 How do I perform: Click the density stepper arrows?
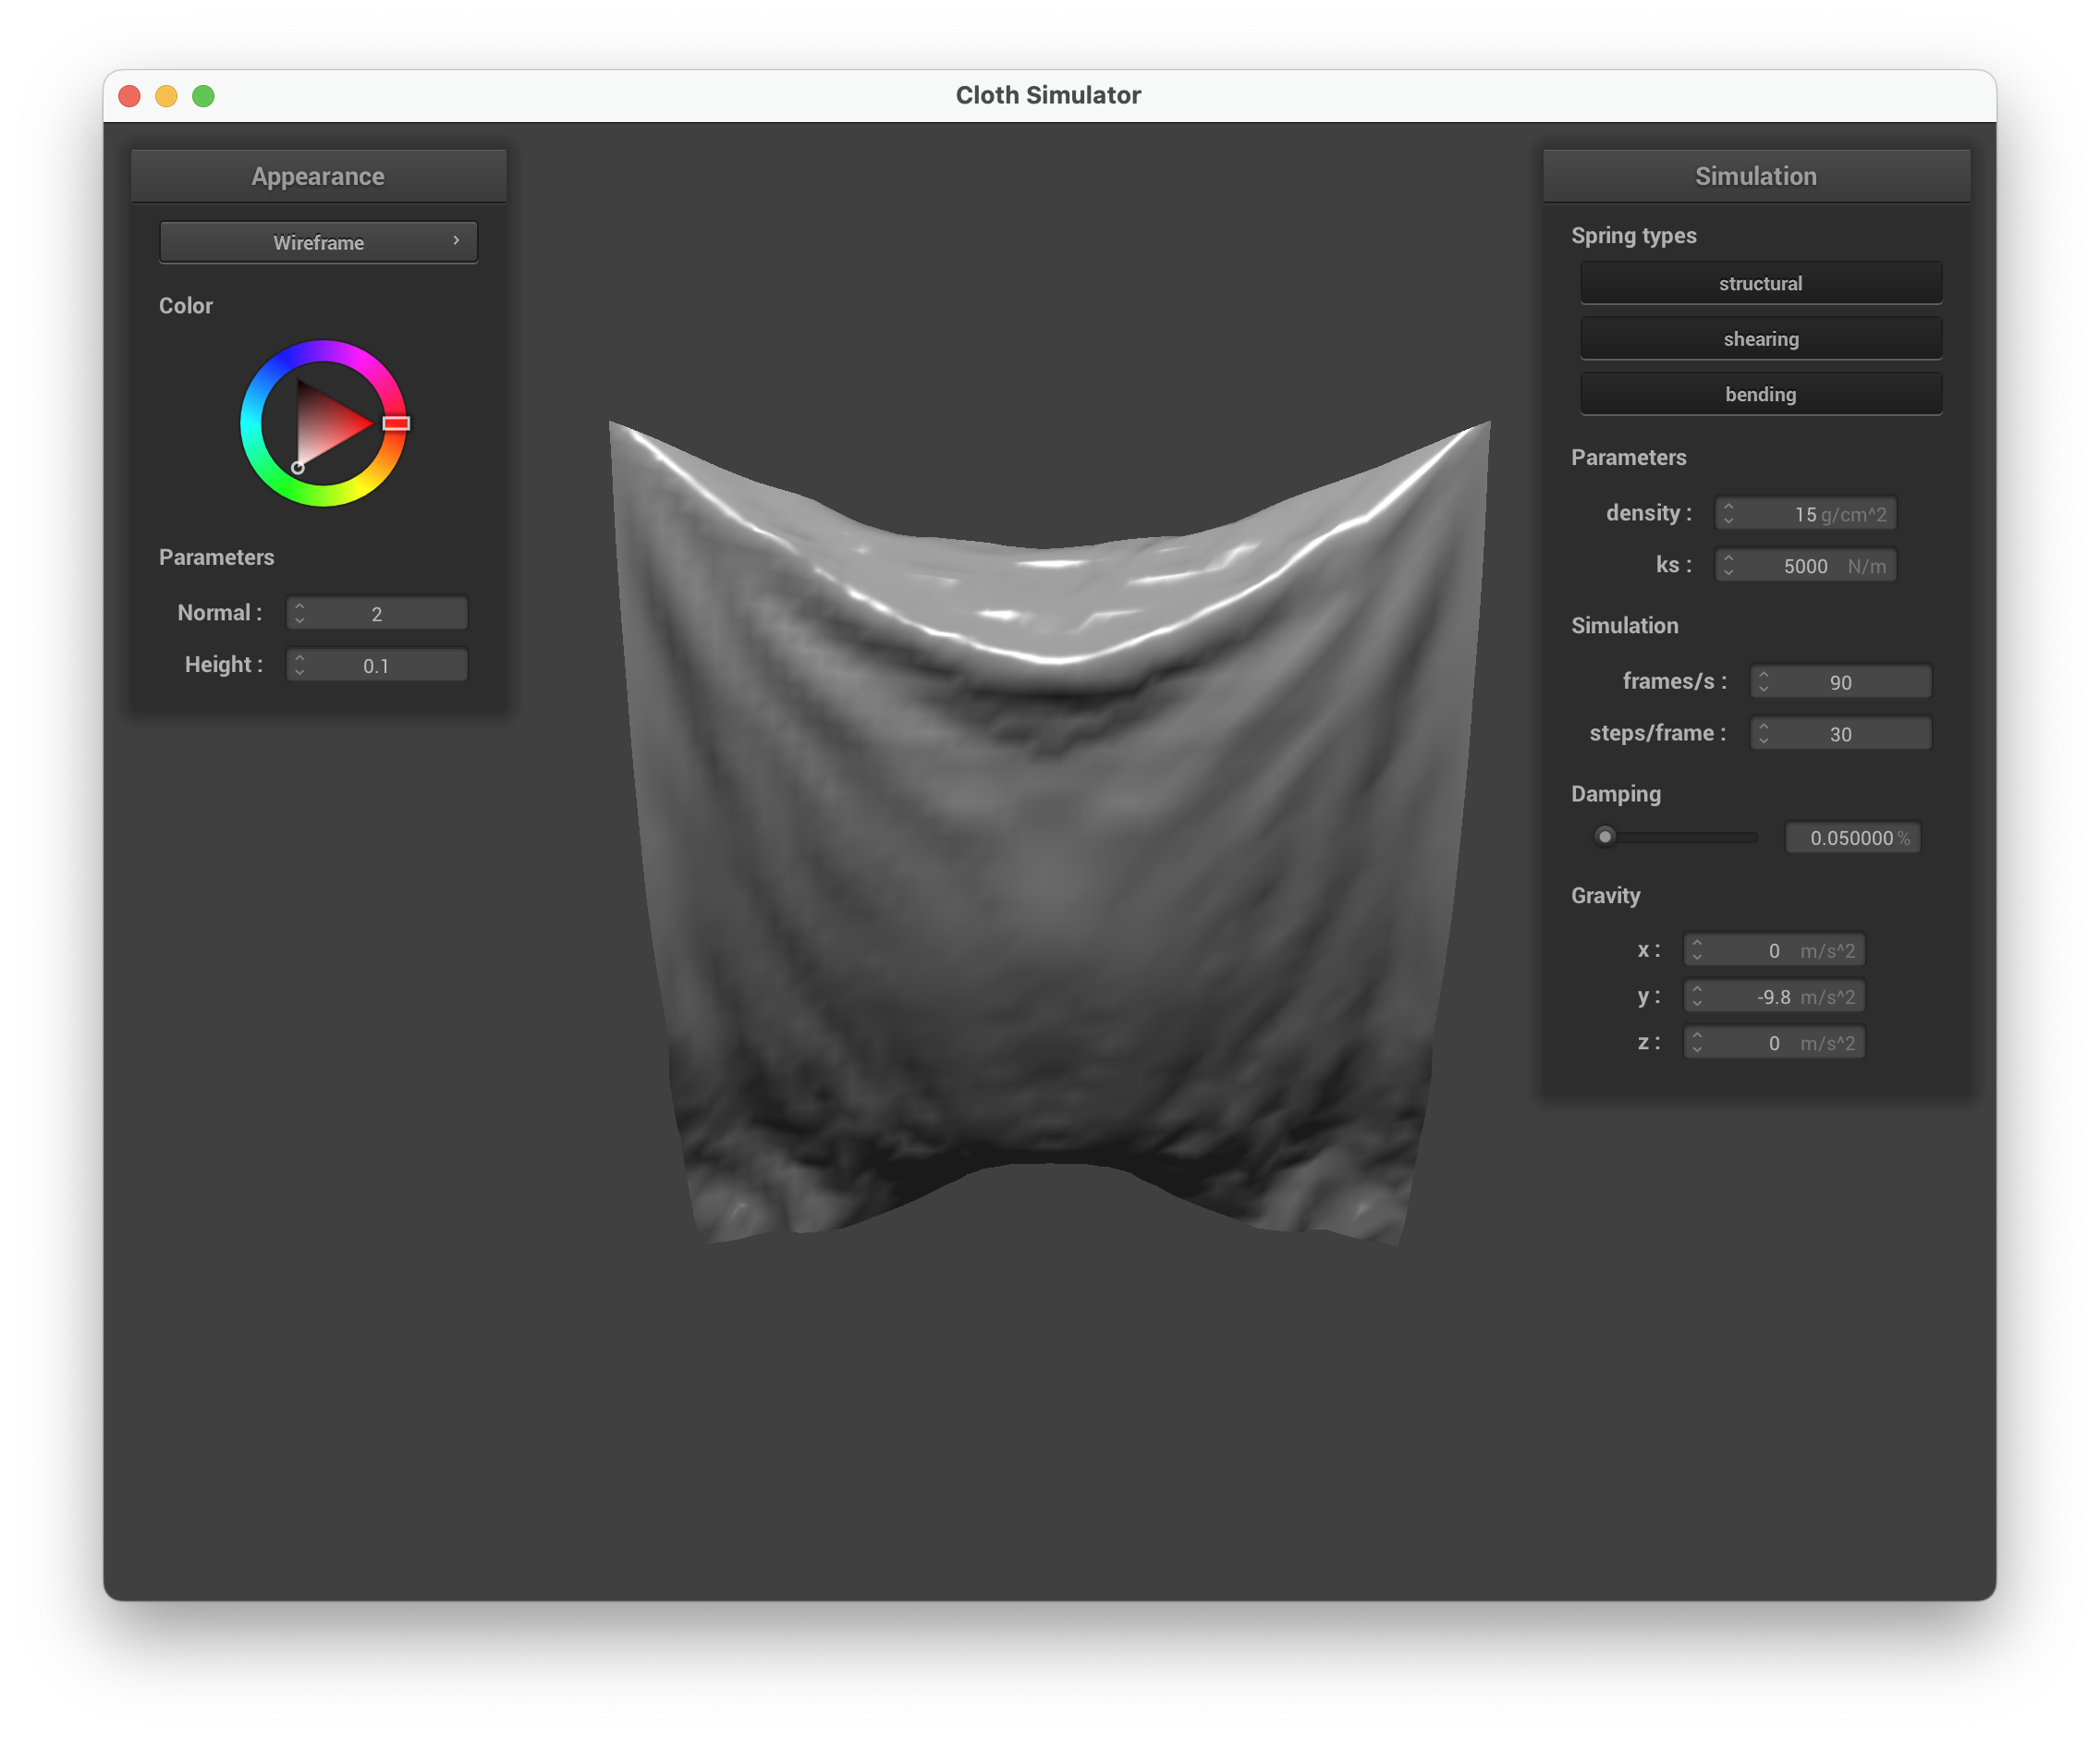[x=1729, y=514]
